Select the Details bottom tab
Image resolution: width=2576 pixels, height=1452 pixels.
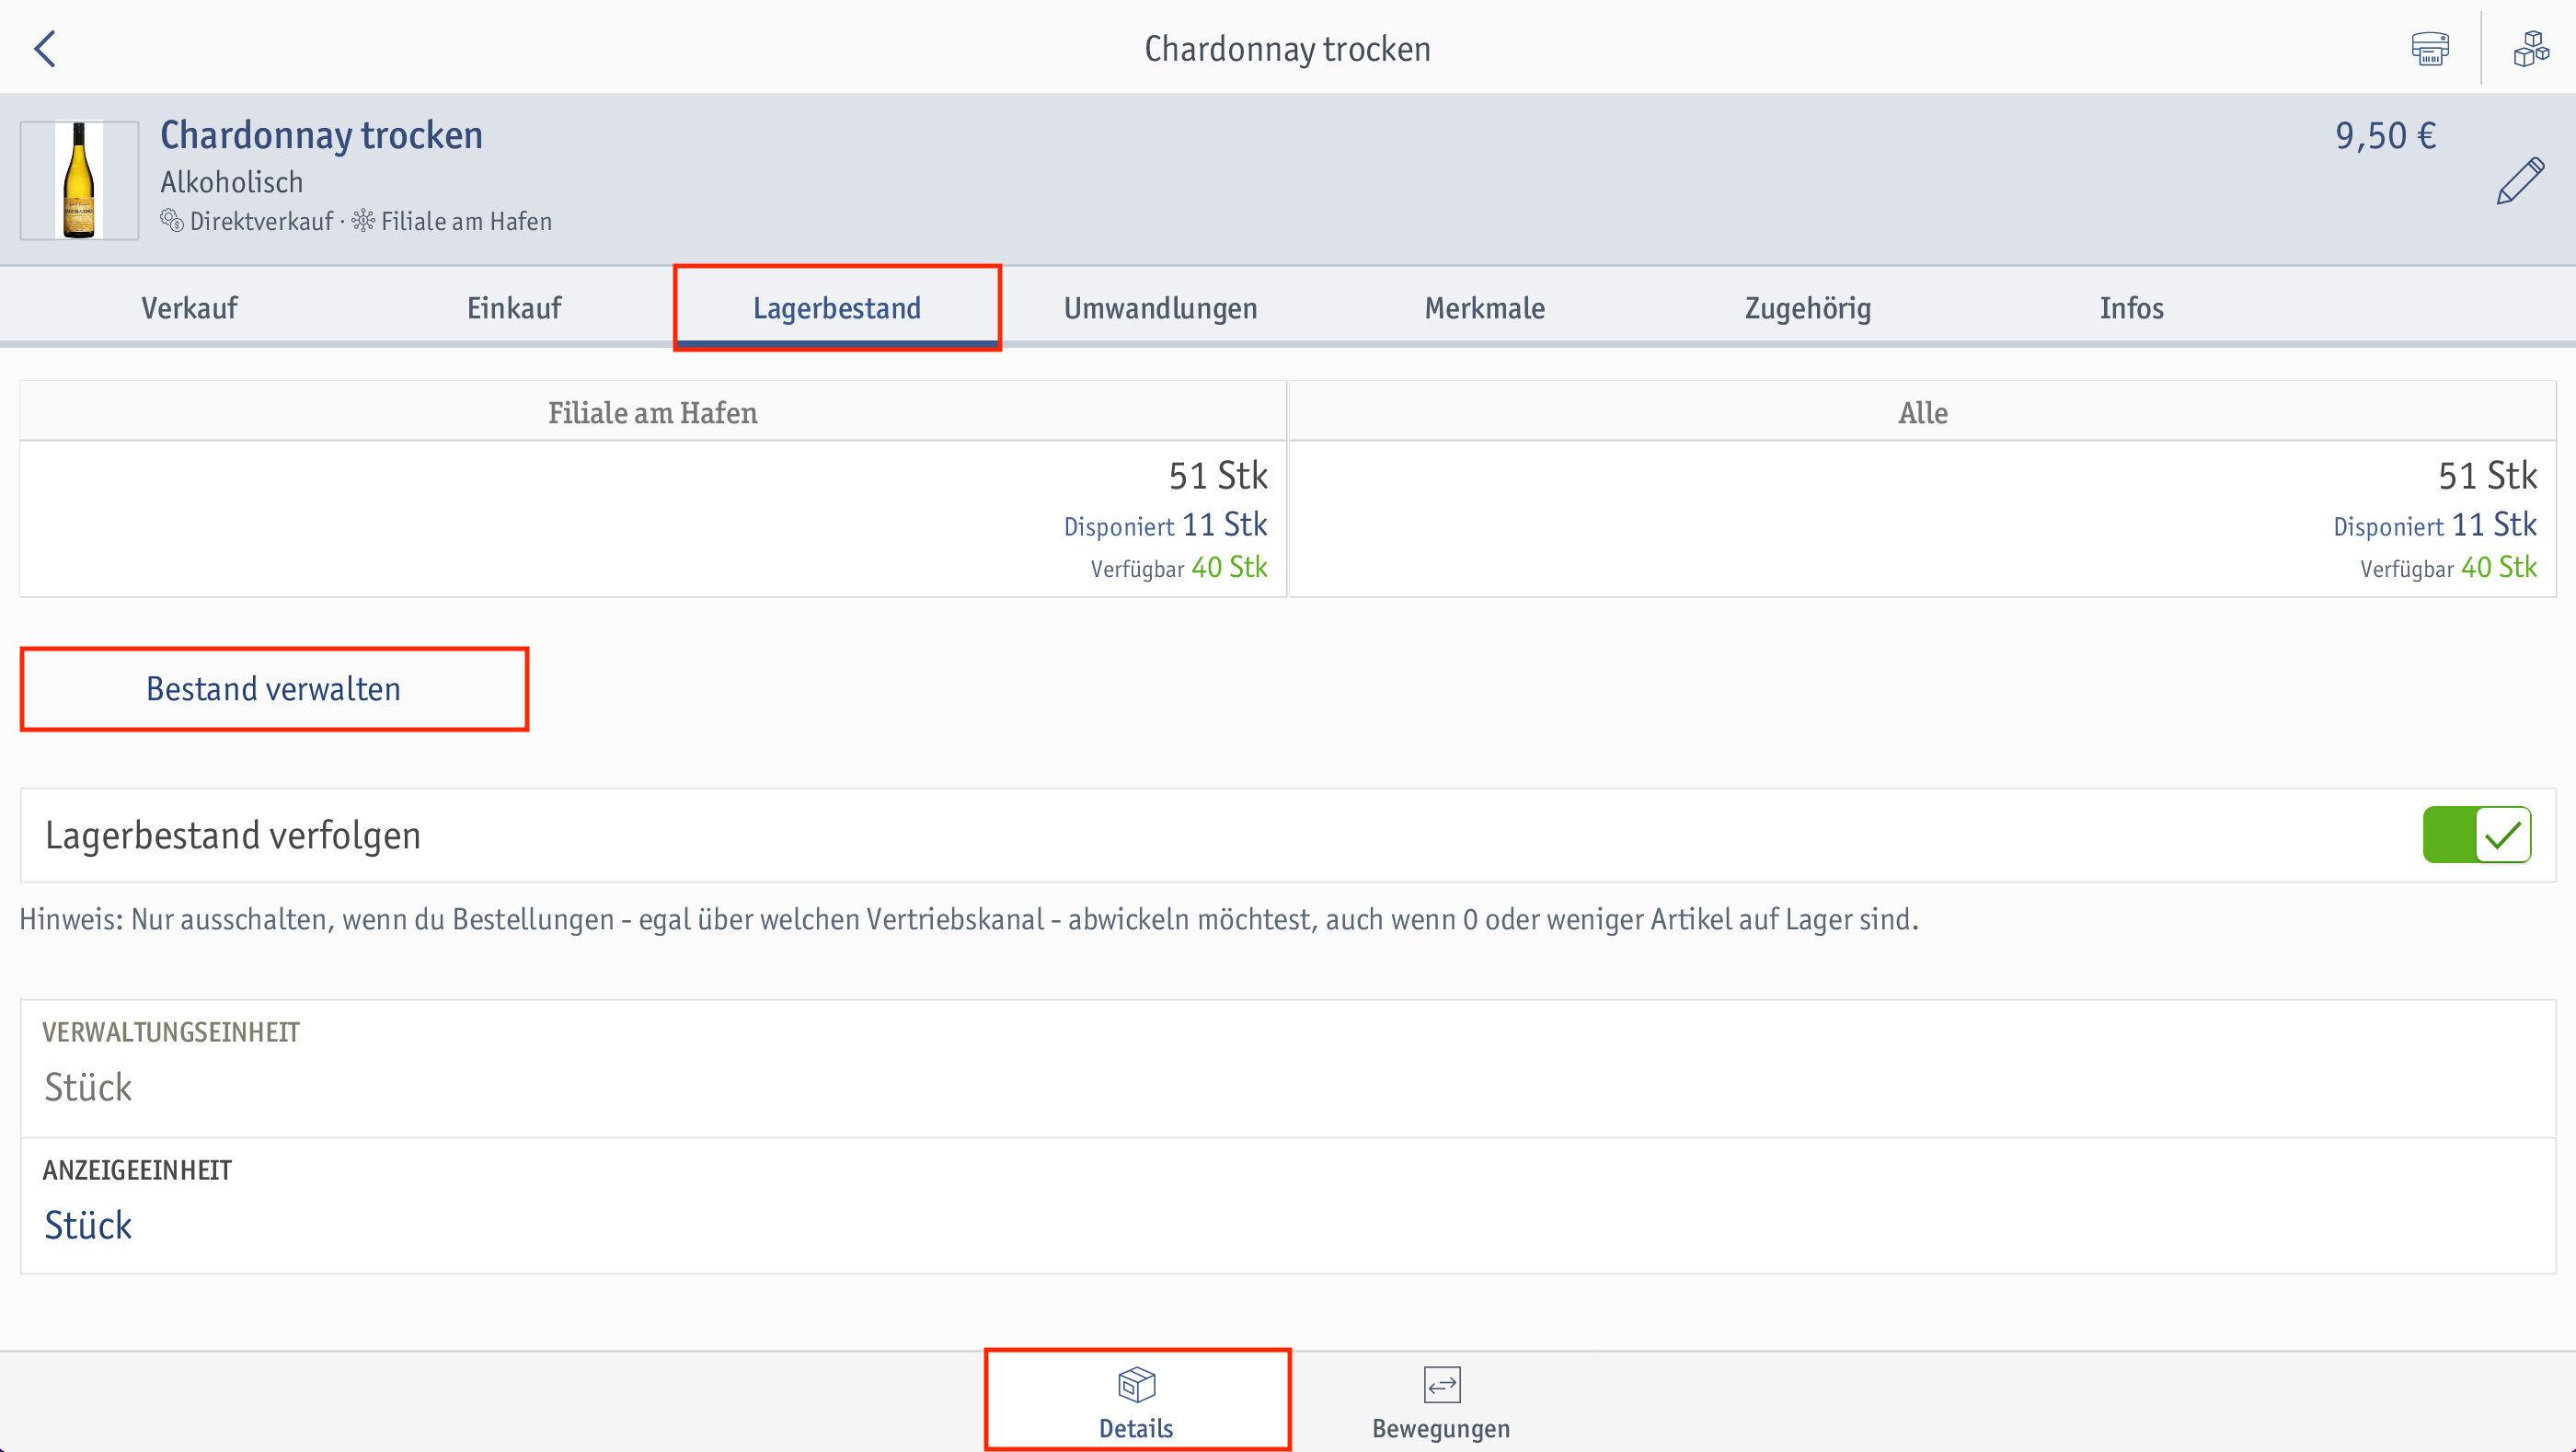(x=1137, y=1402)
